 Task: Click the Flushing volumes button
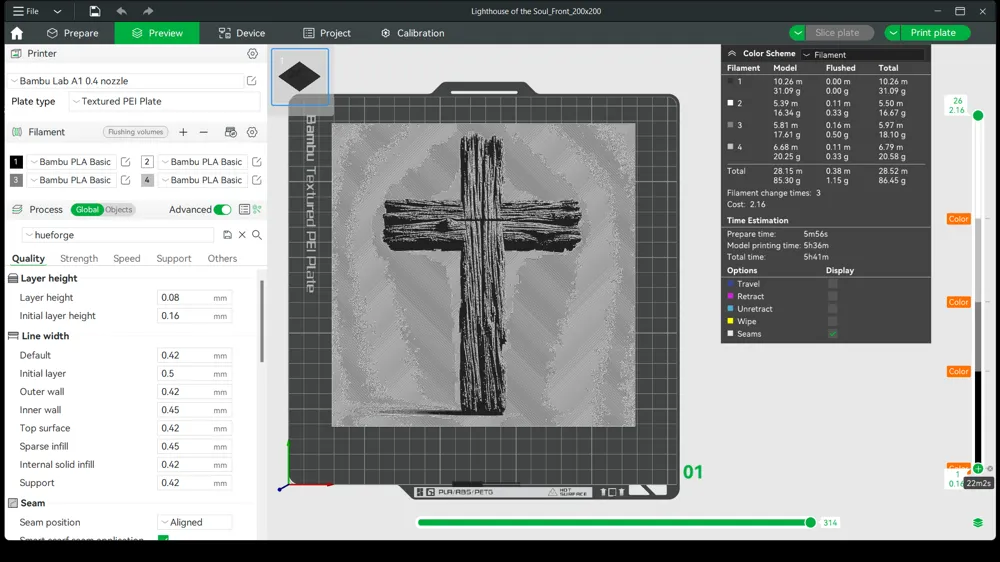(x=136, y=132)
